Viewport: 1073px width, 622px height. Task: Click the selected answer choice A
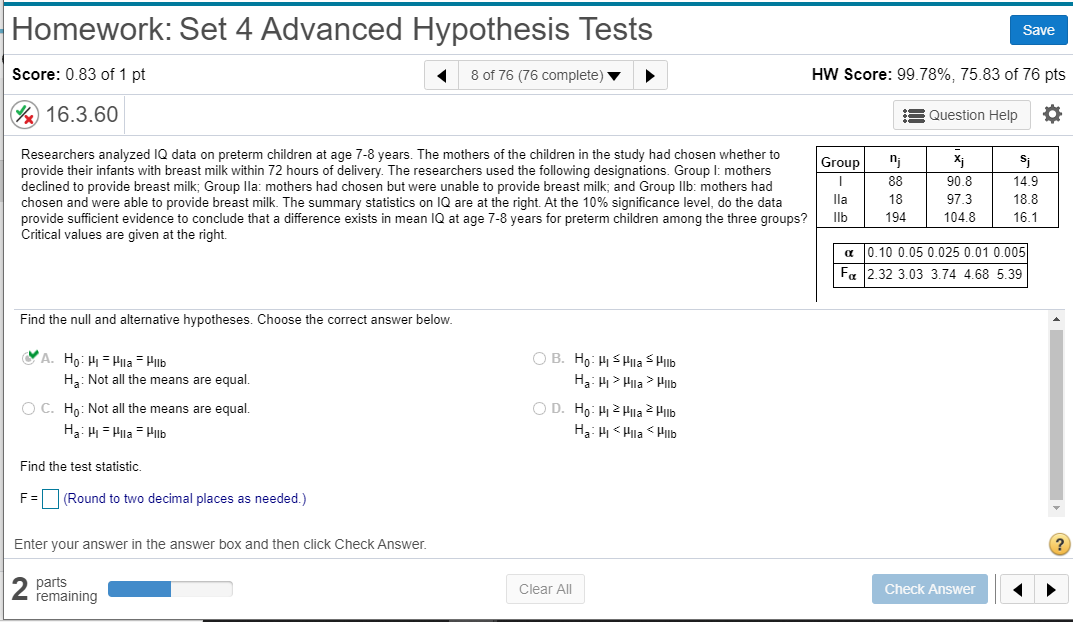click(30, 358)
